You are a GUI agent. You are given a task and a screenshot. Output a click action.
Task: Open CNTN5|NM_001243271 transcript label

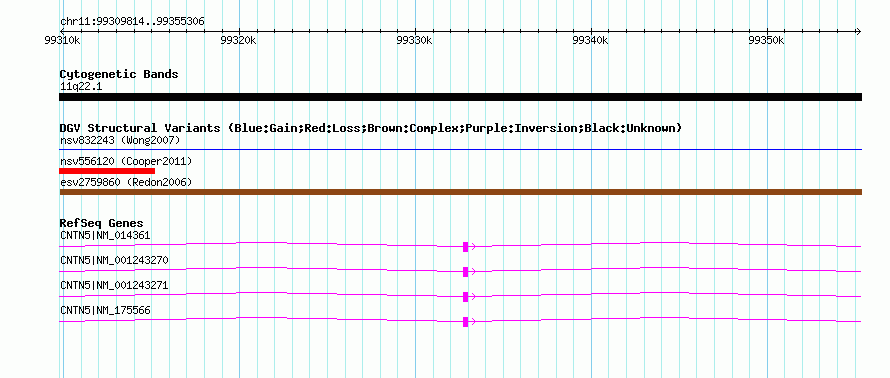pyautogui.click(x=114, y=285)
